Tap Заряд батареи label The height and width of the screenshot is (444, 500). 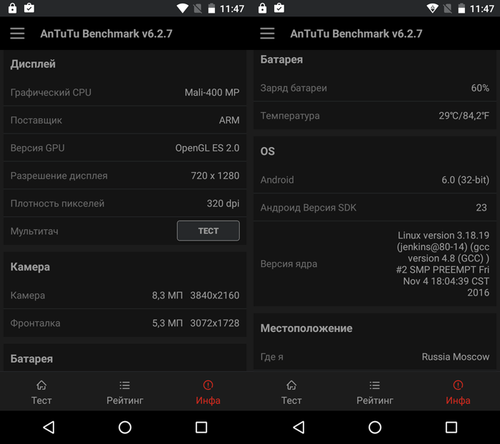click(x=294, y=88)
